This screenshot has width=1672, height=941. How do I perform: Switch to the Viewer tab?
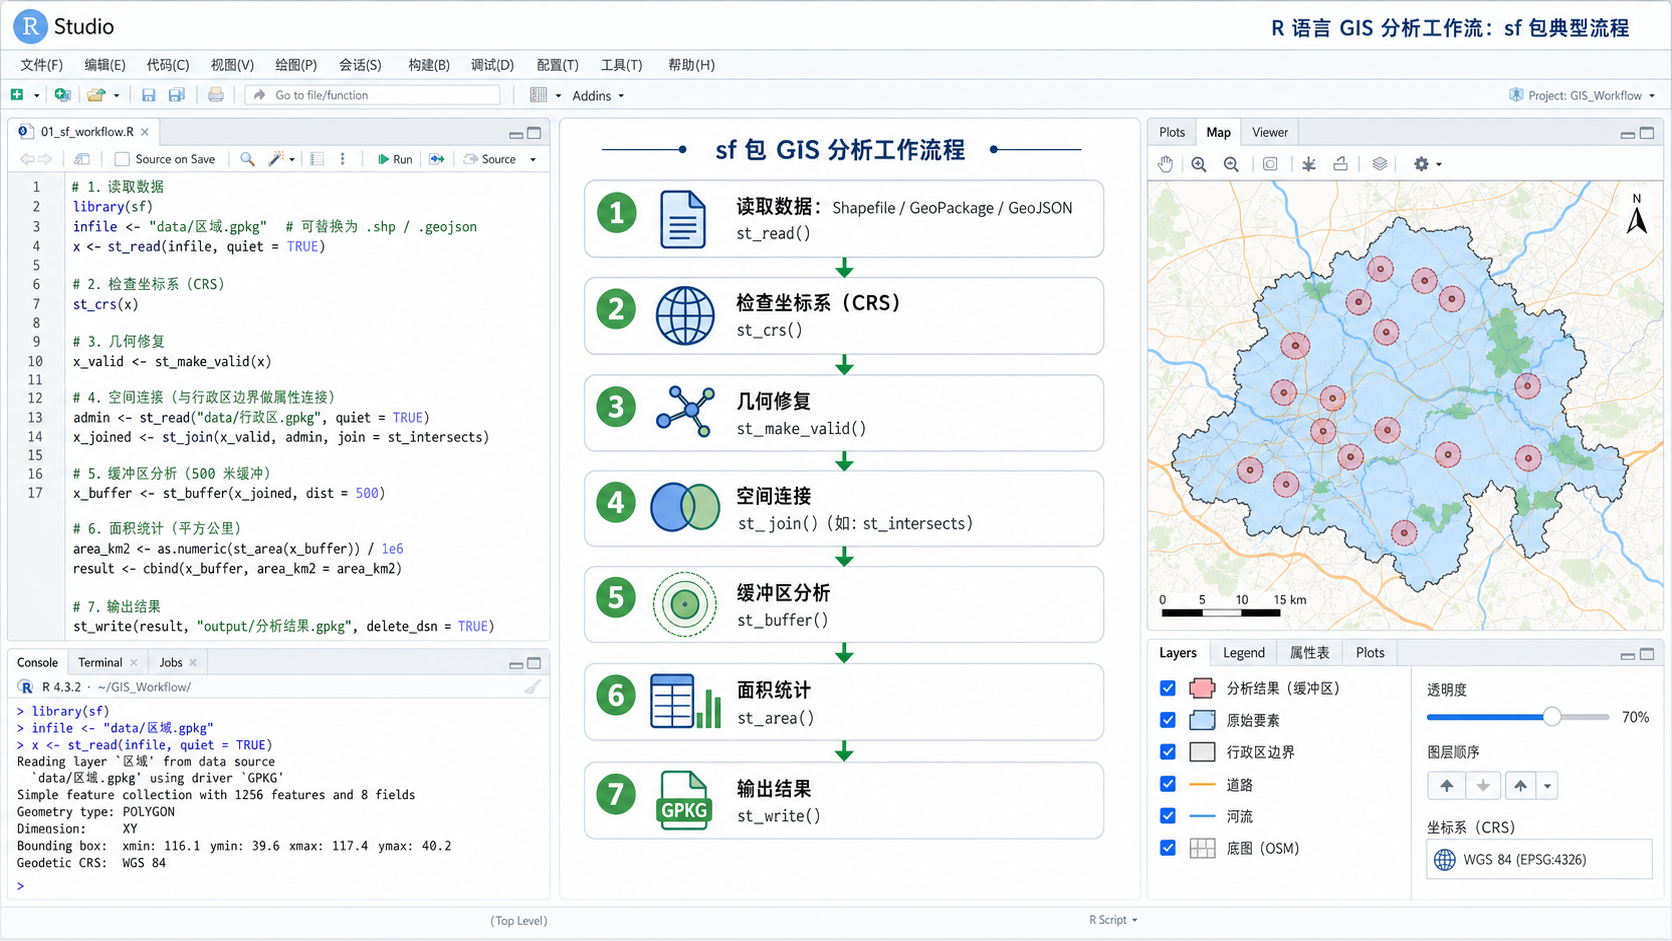(1270, 132)
